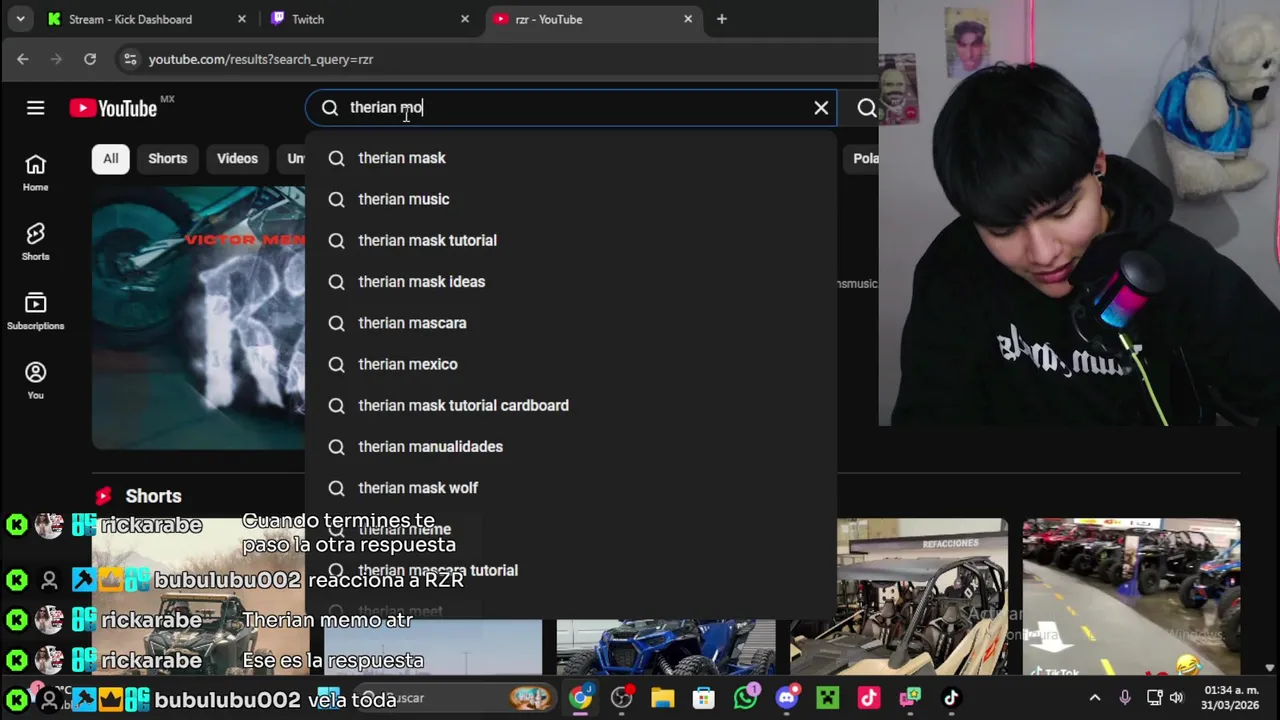
Task: Choose suggestion 'therian manualidades'
Action: pyautogui.click(x=571, y=447)
